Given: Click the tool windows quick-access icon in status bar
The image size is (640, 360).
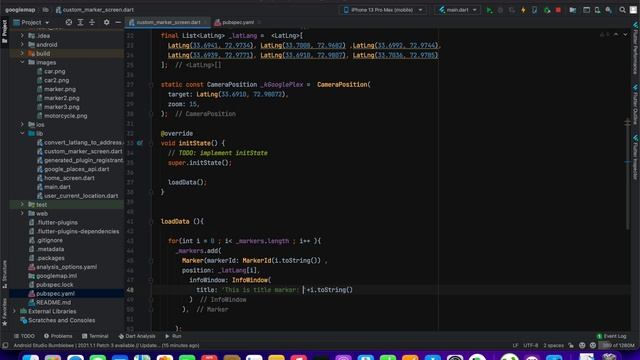Looking at the screenshot, I should 5,346.
